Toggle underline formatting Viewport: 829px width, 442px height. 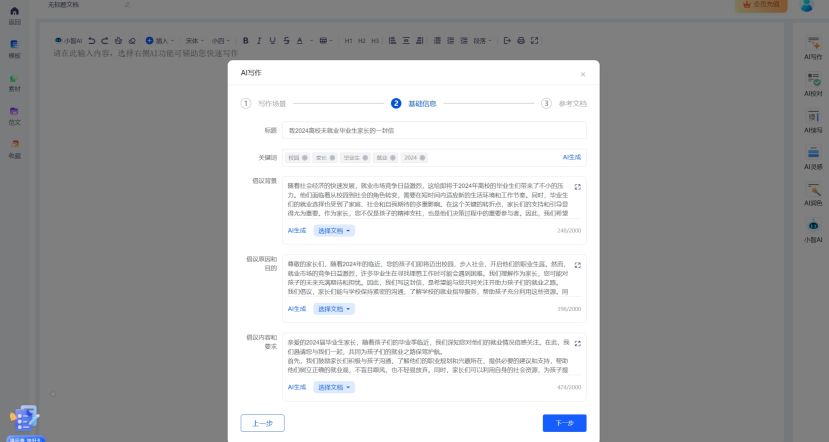pyautogui.click(x=272, y=41)
